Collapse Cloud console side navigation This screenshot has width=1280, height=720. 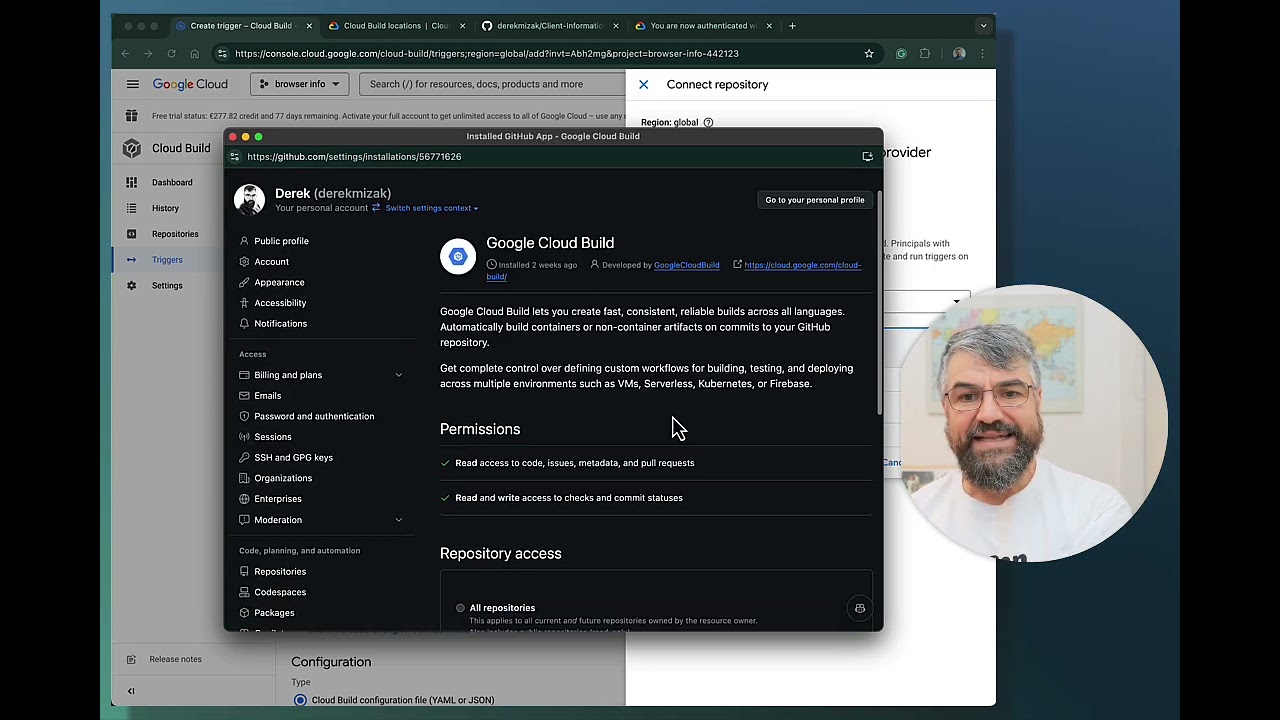click(131, 691)
